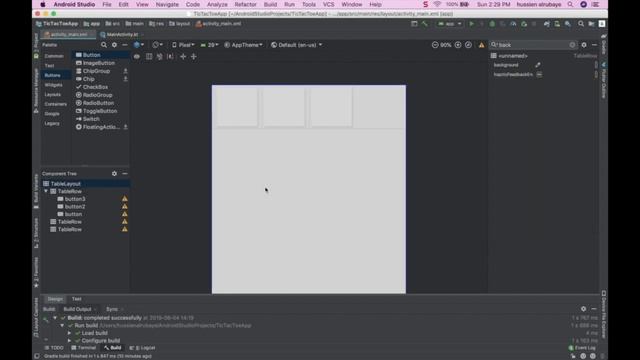
Task: Open Sync tab in Build panel
Action: (x=112, y=309)
